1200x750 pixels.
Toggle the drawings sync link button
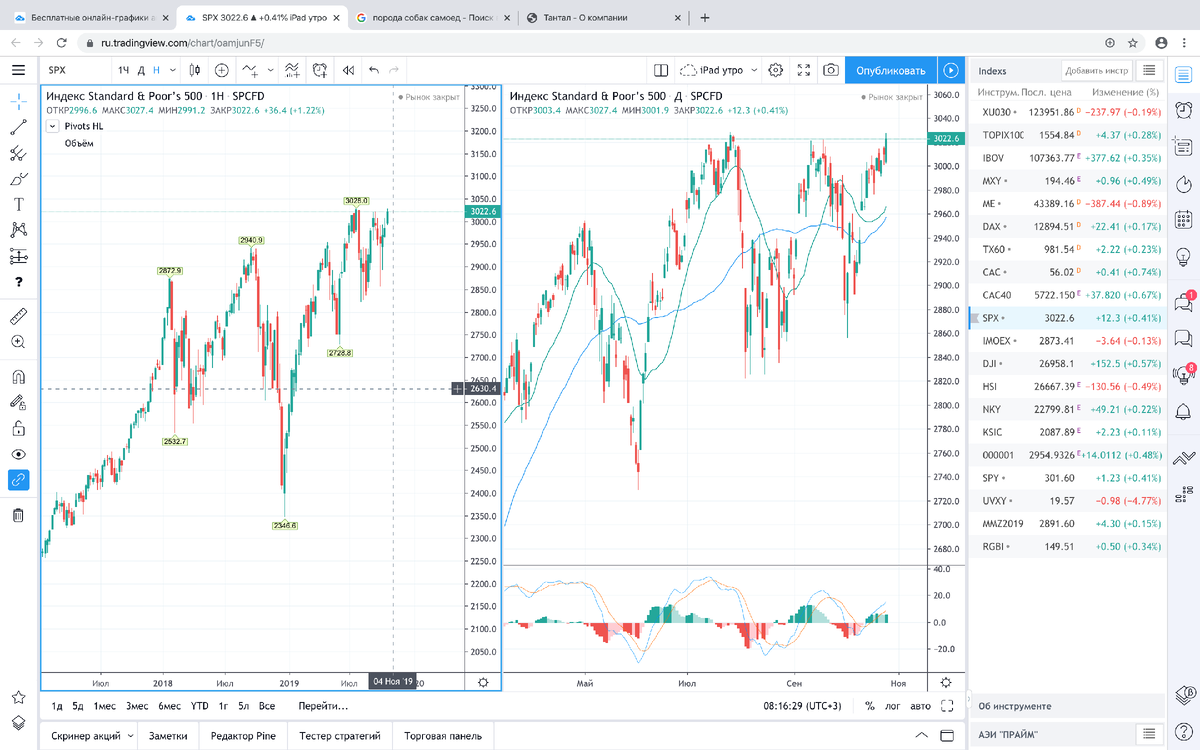pos(18,480)
